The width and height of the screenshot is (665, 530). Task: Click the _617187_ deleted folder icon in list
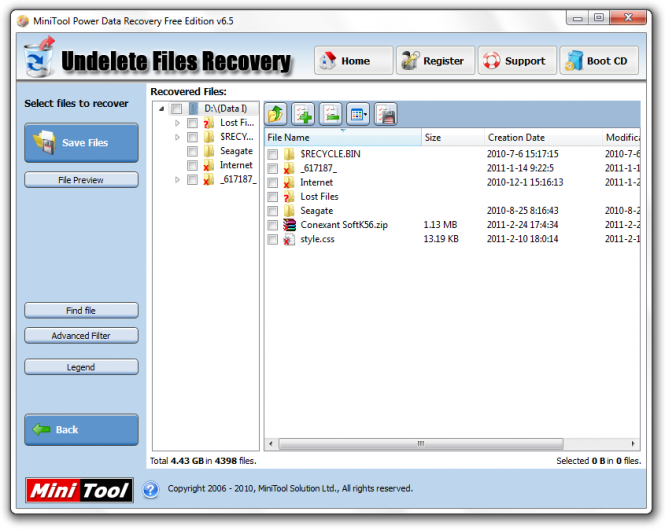point(289,168)
